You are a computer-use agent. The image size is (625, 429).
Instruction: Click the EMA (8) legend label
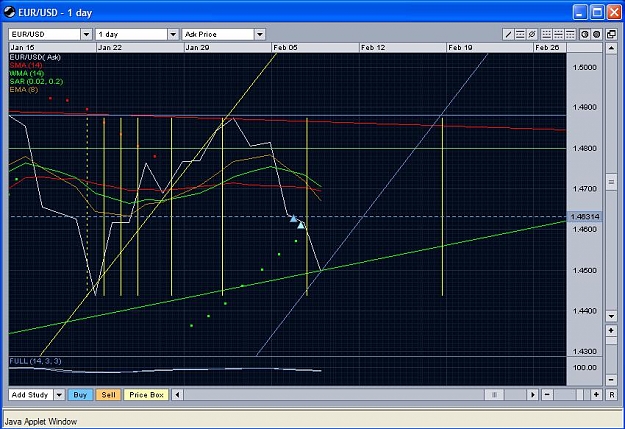pos(24,89)
